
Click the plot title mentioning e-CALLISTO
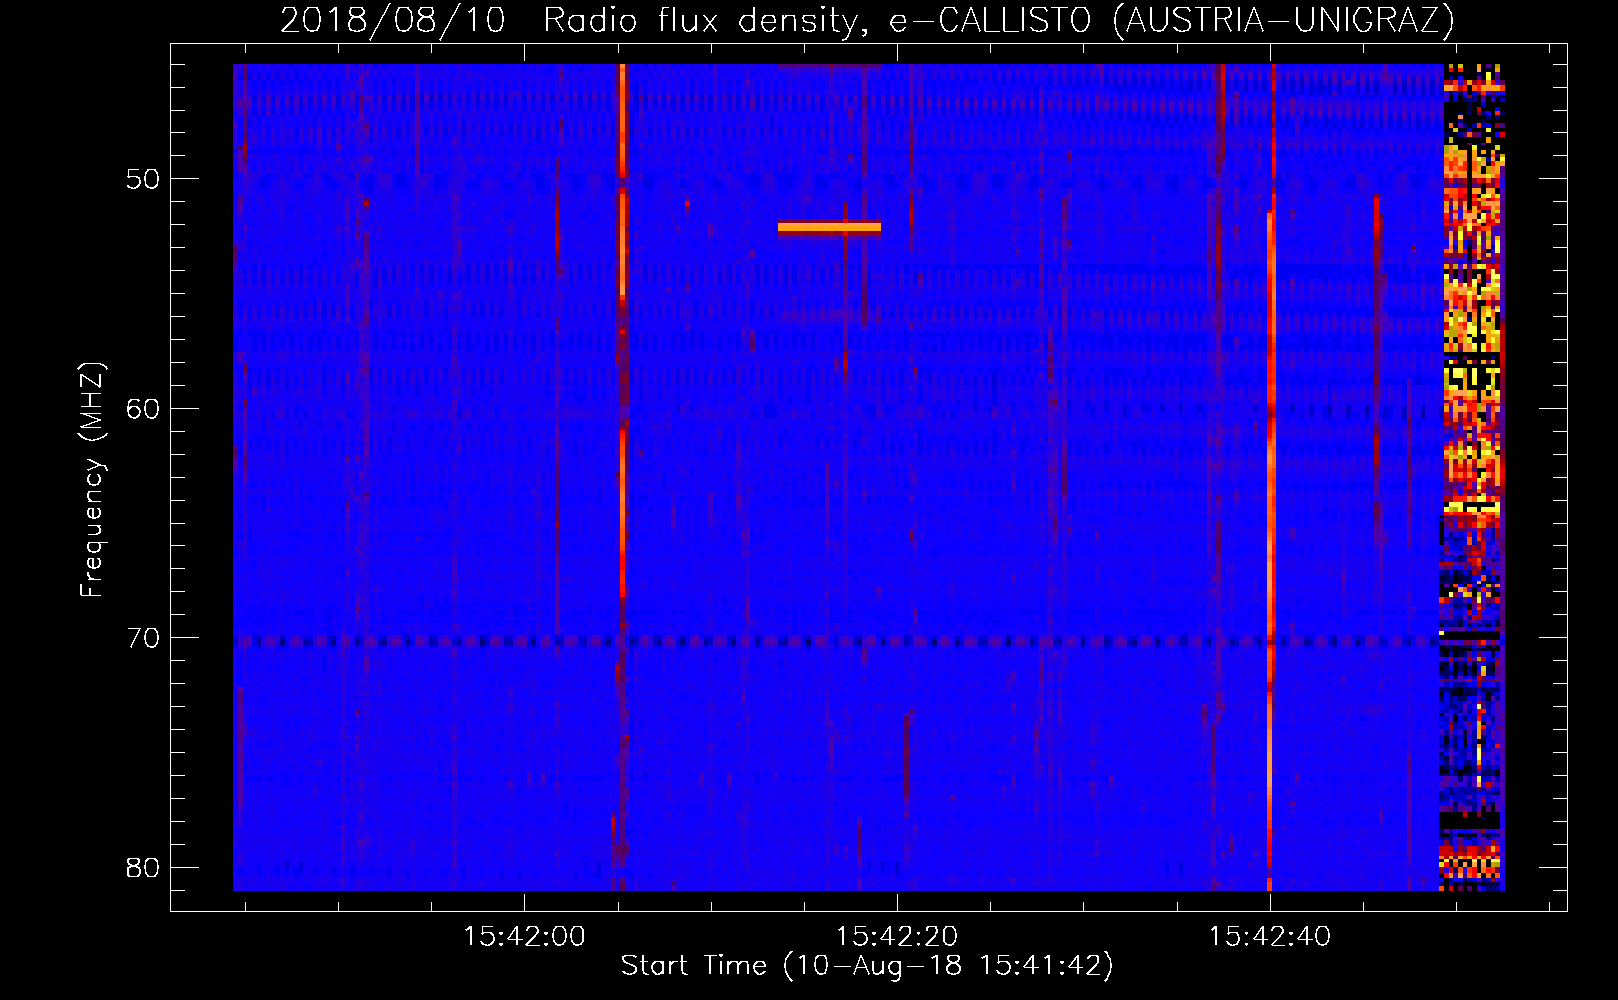[867, 20]
